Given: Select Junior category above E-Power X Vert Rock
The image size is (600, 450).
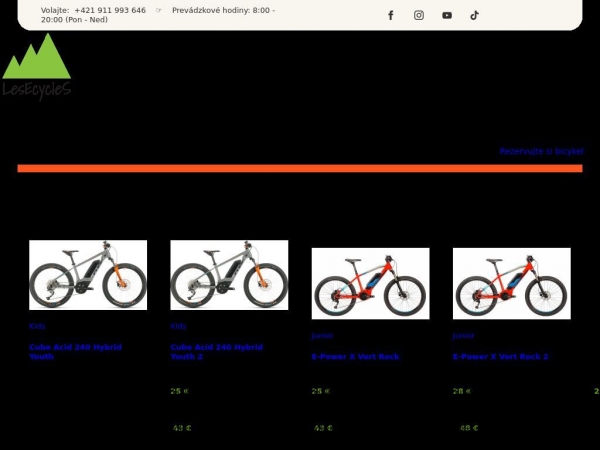Looking at the screenshot, I should click(x=322, y=336).
